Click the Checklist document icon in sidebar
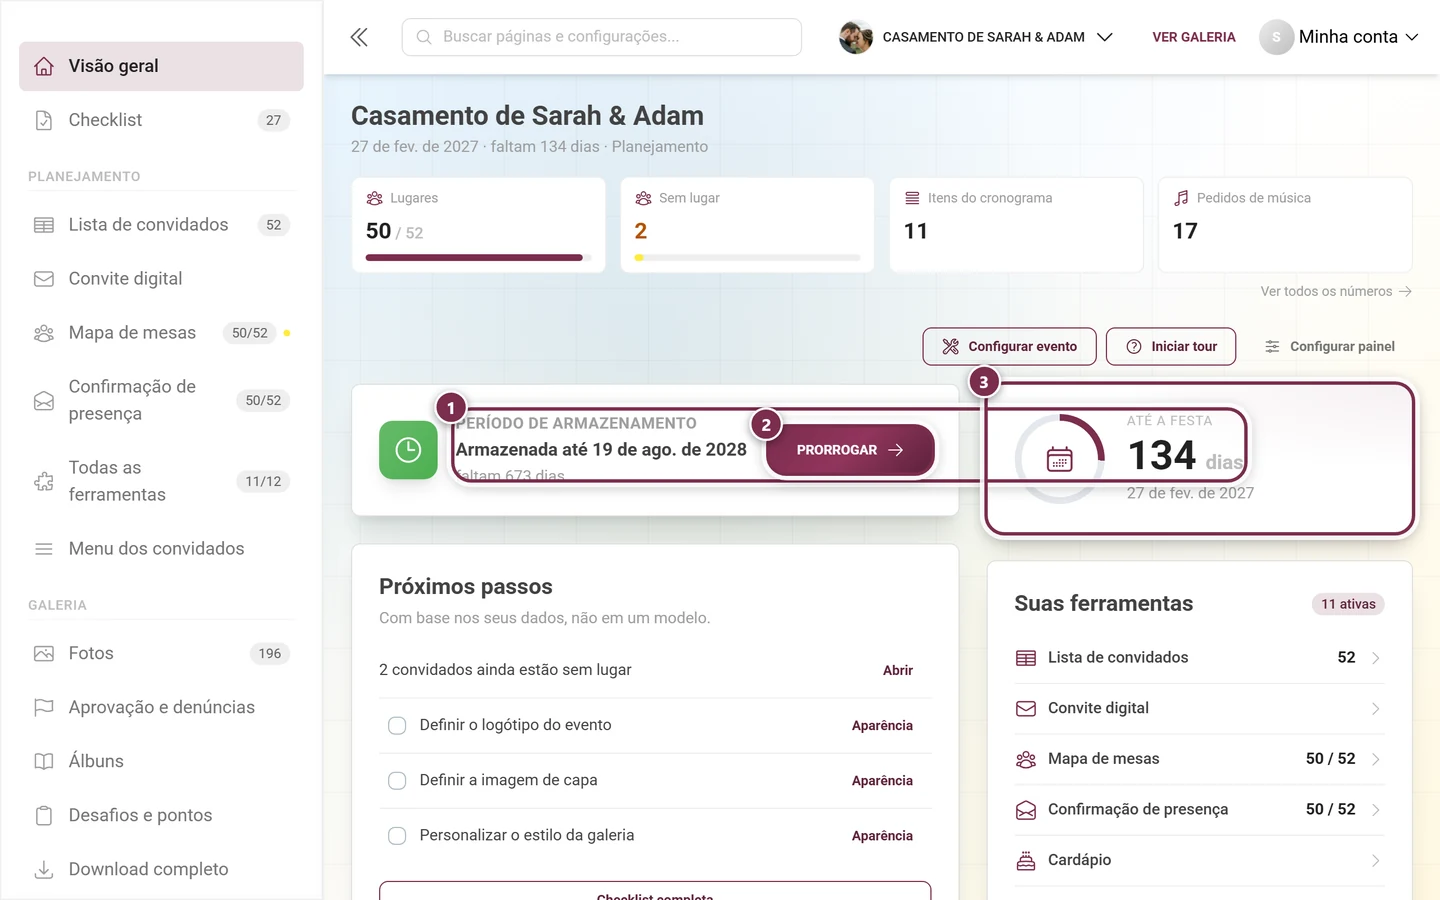This screenshot has width=1440, height=900. point(44,120)
